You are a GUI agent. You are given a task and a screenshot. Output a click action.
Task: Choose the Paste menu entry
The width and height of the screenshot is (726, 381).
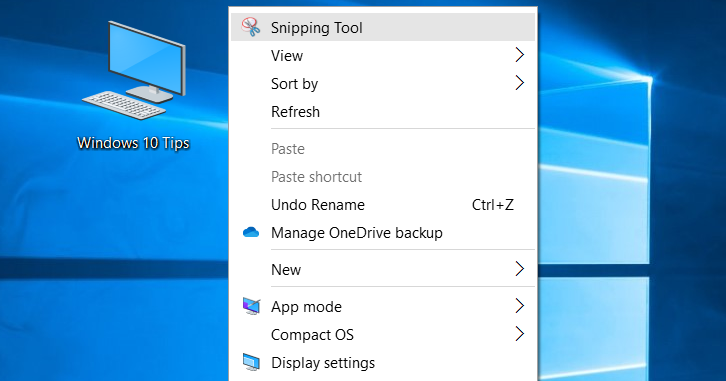tap(383, 149)
